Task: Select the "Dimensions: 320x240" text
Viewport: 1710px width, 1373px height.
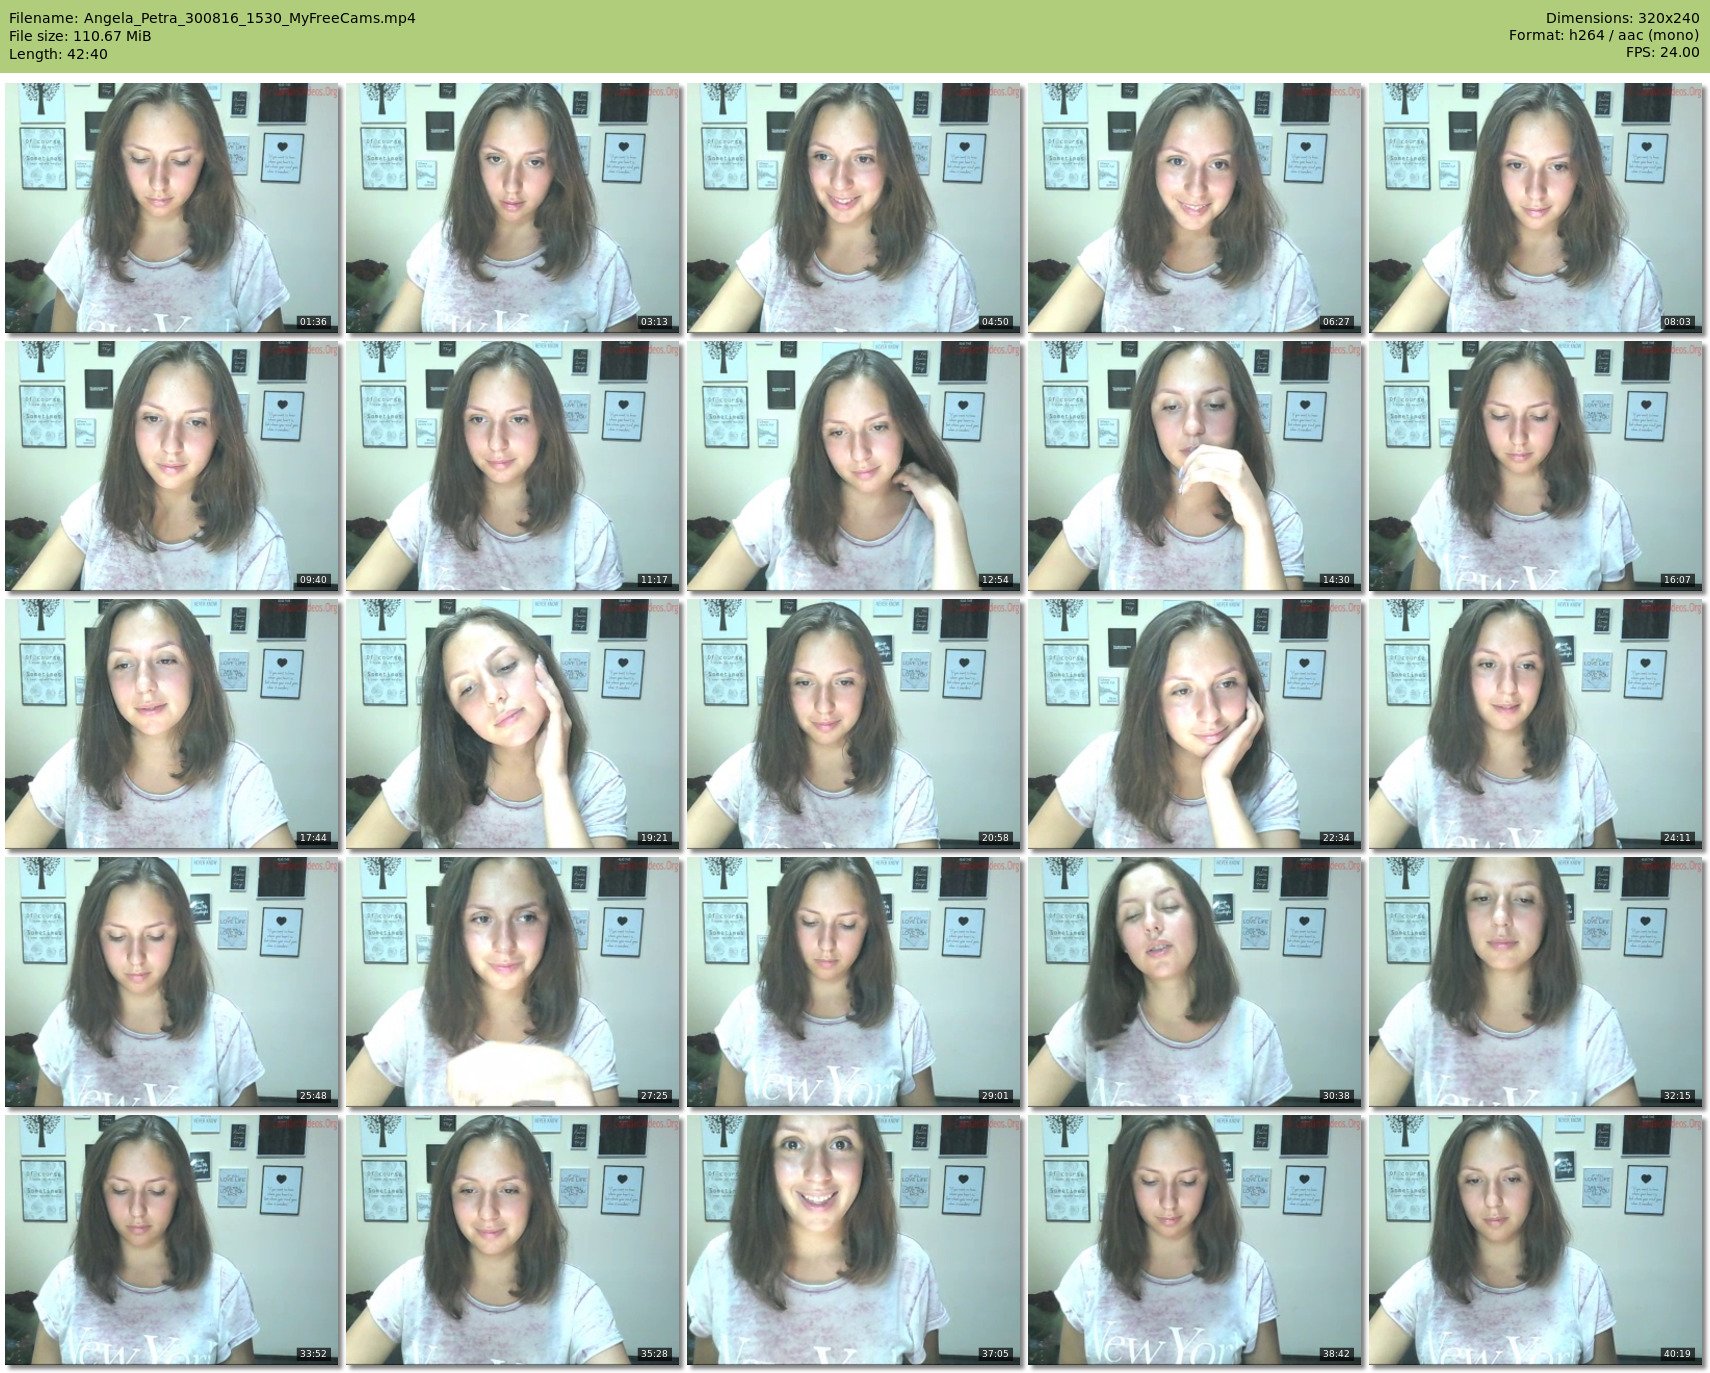Action: (x=1622, y=18)
